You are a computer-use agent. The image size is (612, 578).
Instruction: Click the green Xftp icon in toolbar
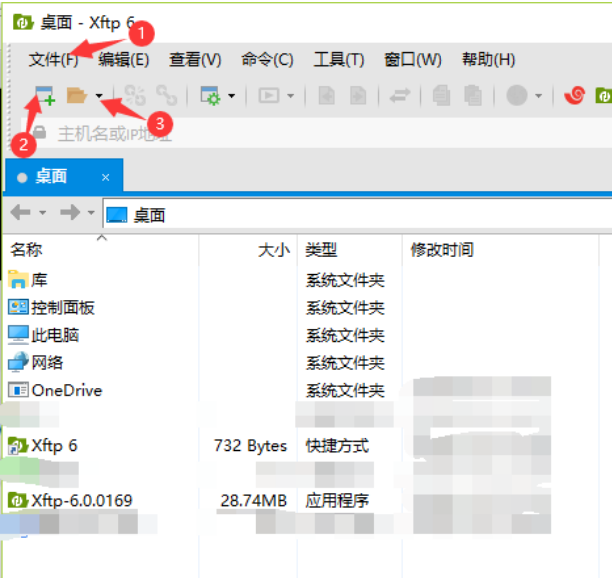(x=603, y=96)
